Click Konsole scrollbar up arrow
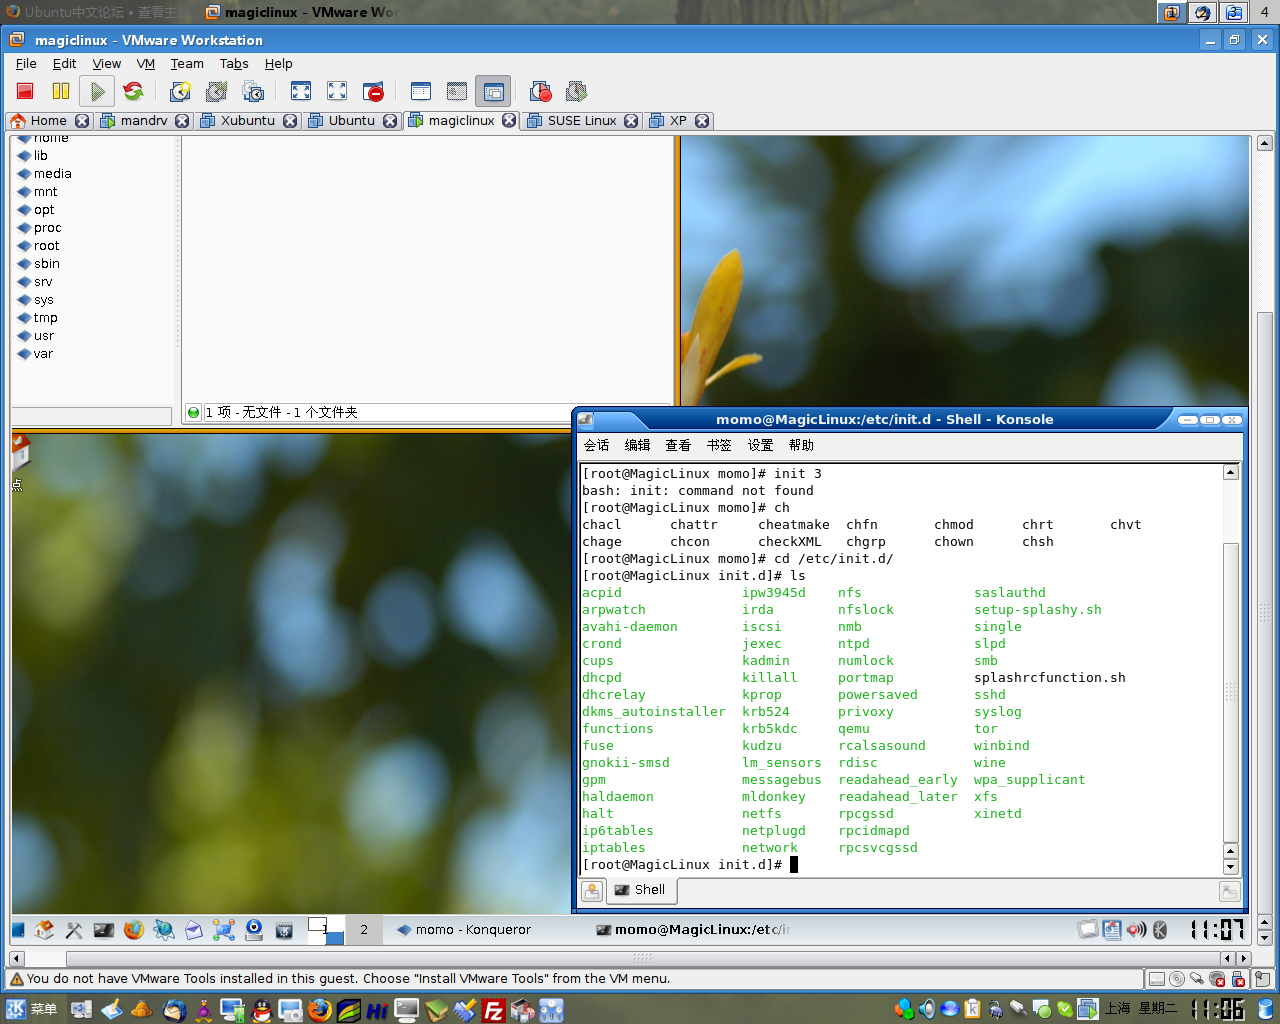 click(x=1231, y=472)
